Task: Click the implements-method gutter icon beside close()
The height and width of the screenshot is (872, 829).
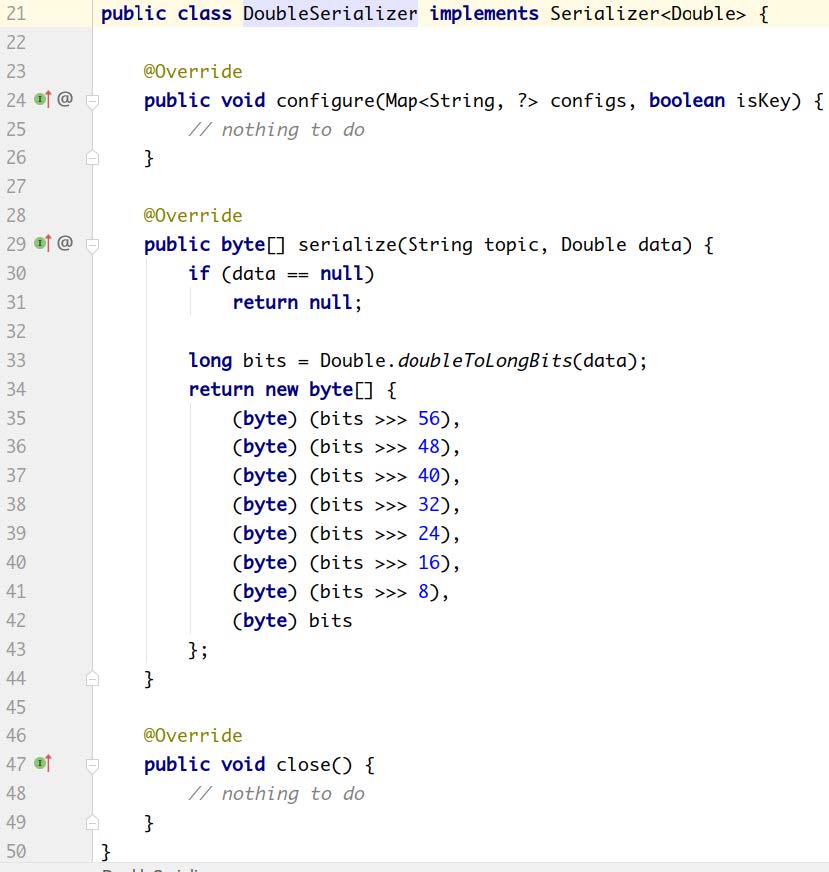Action: [x=42, y=764]
